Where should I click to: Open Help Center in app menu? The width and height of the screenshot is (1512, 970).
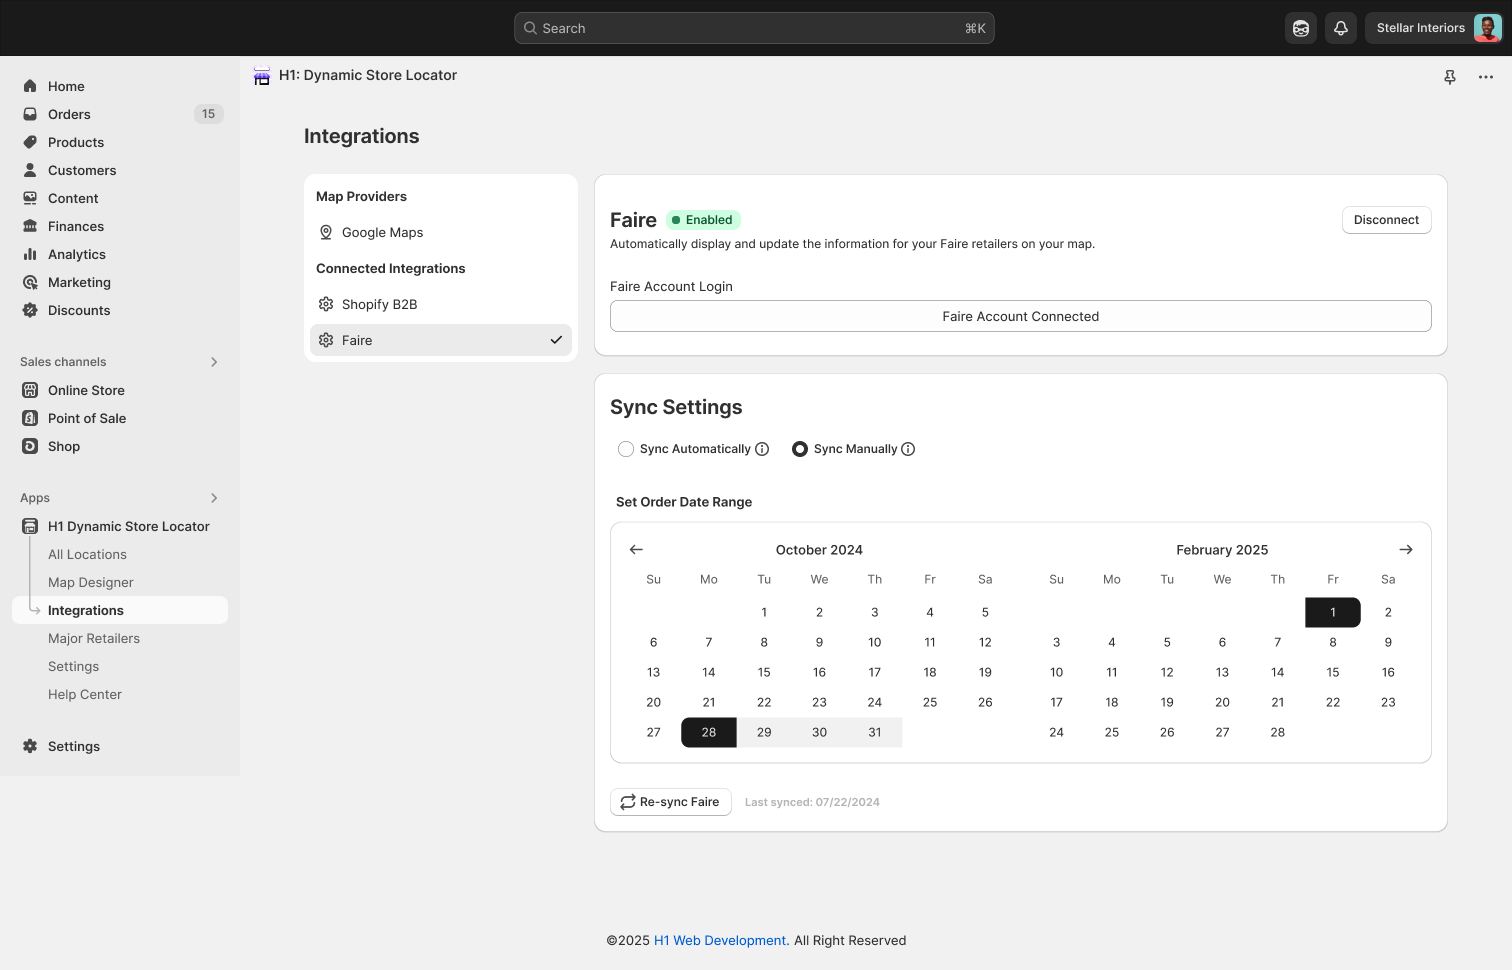[x=85, y=694]
